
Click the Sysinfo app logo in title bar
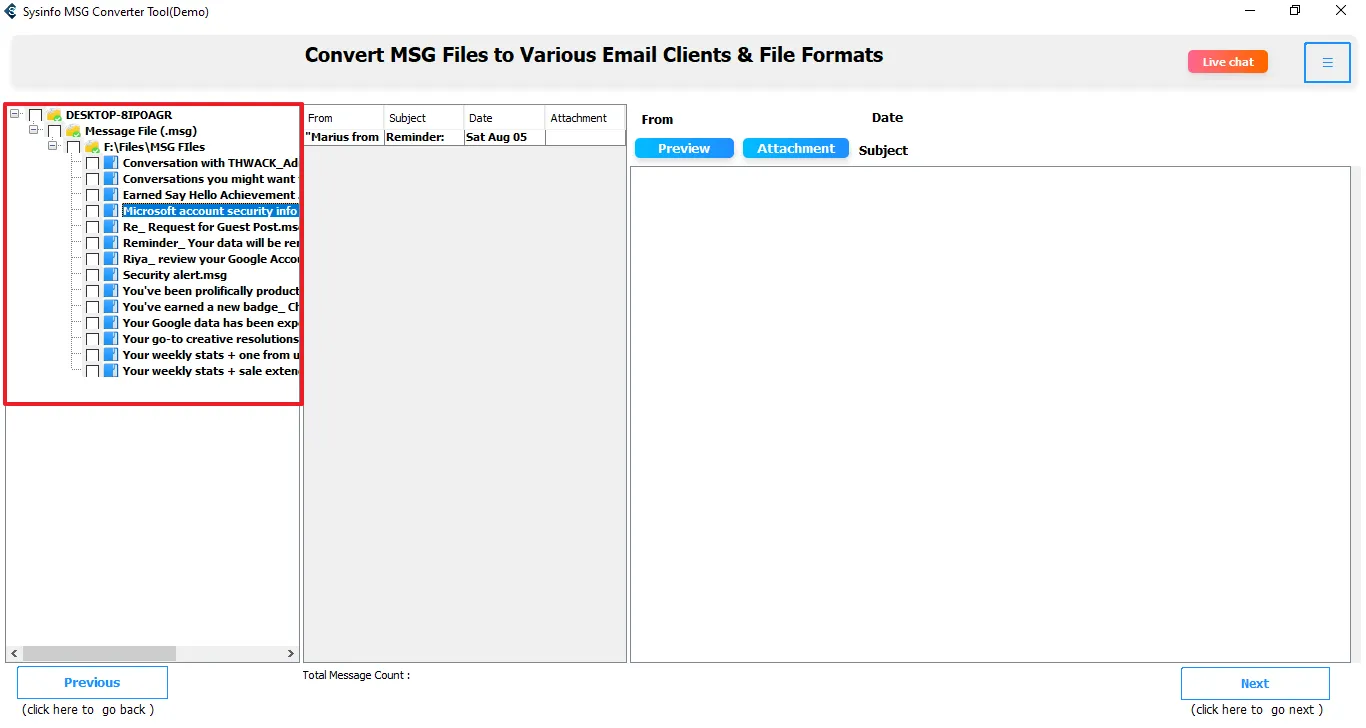pyautogui.click(x=11, y=12)
